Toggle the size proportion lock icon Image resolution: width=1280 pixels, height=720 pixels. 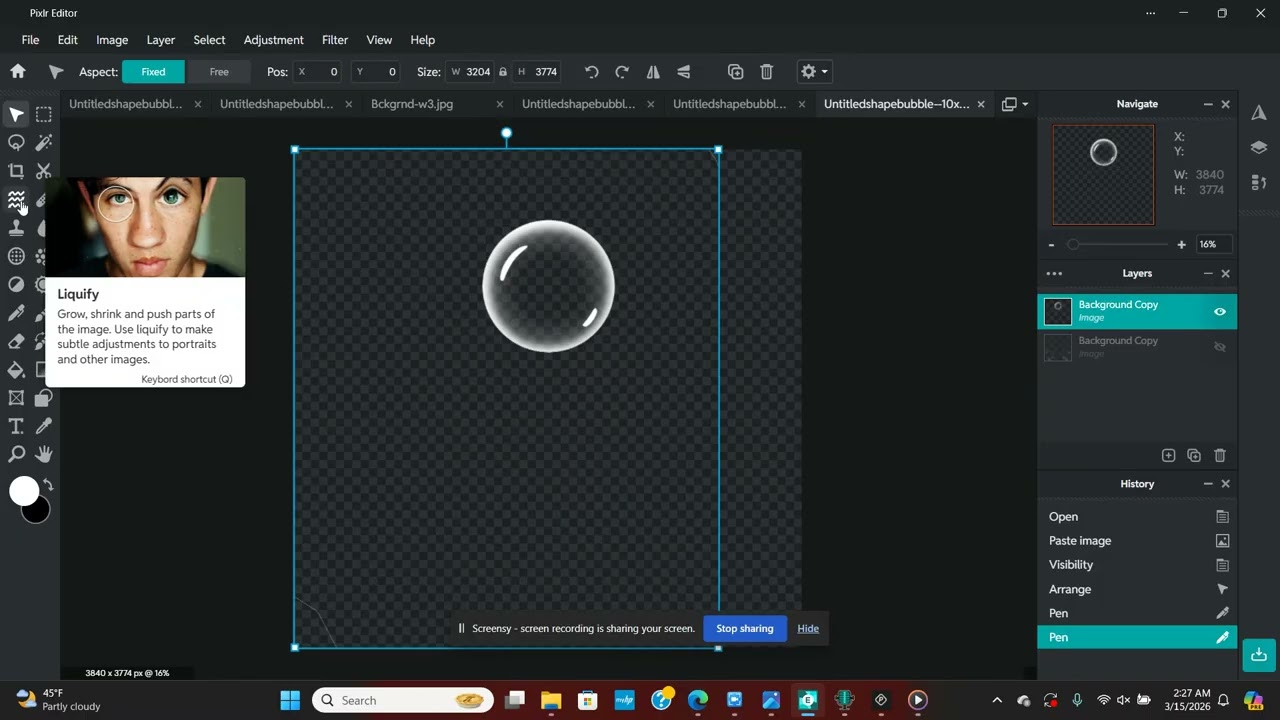click(x=503, y=72)
